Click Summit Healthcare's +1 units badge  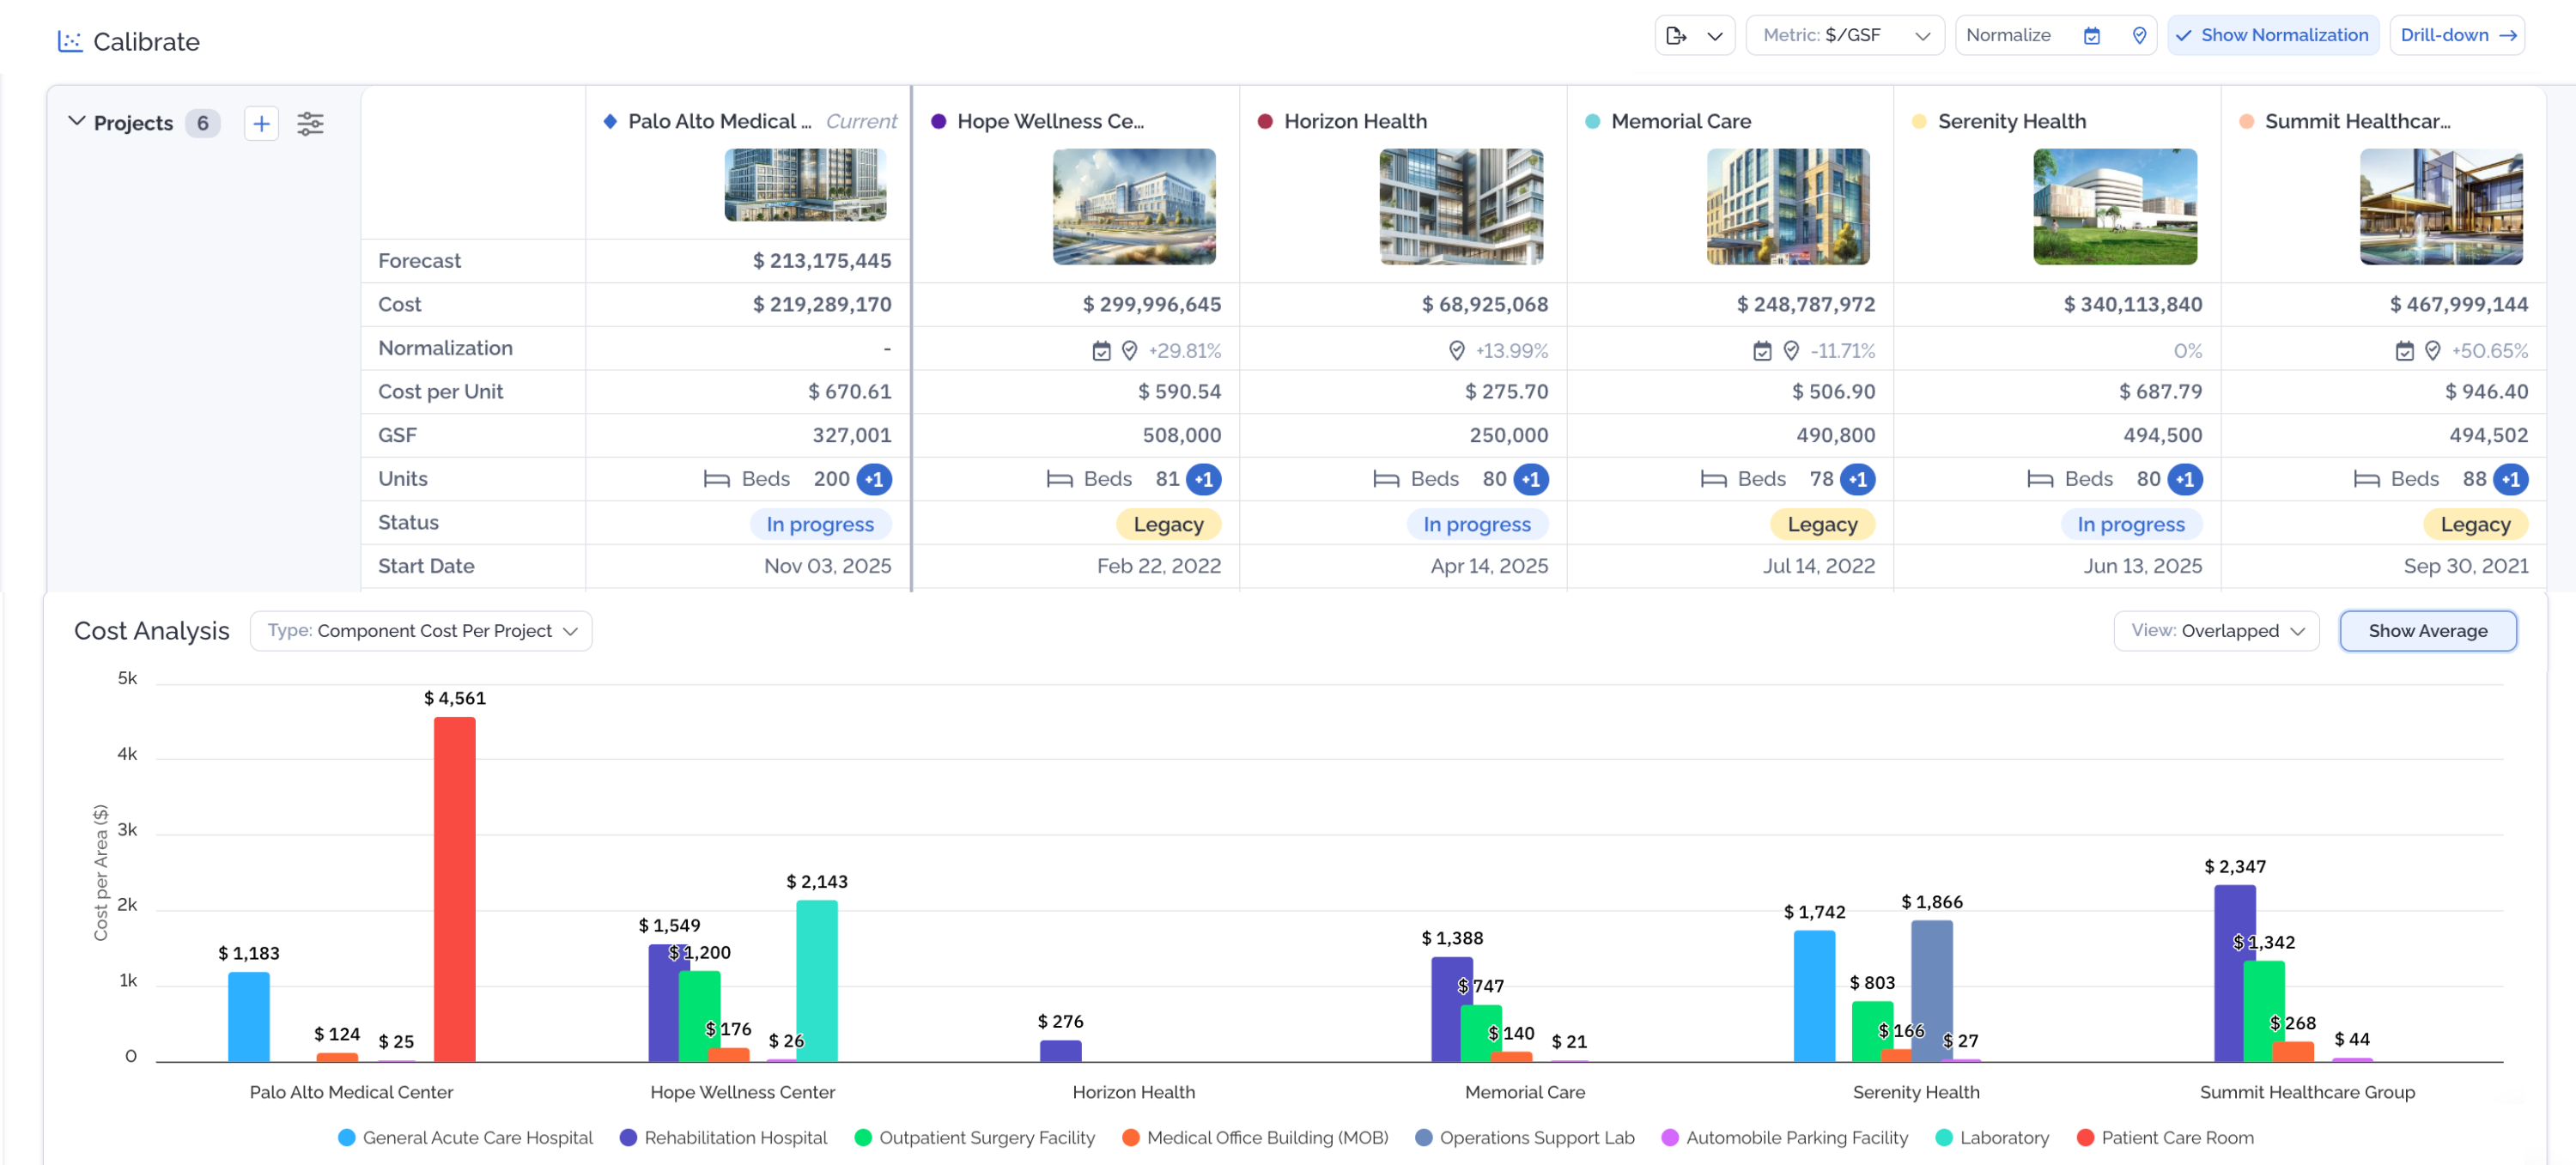pos(2510,479)
